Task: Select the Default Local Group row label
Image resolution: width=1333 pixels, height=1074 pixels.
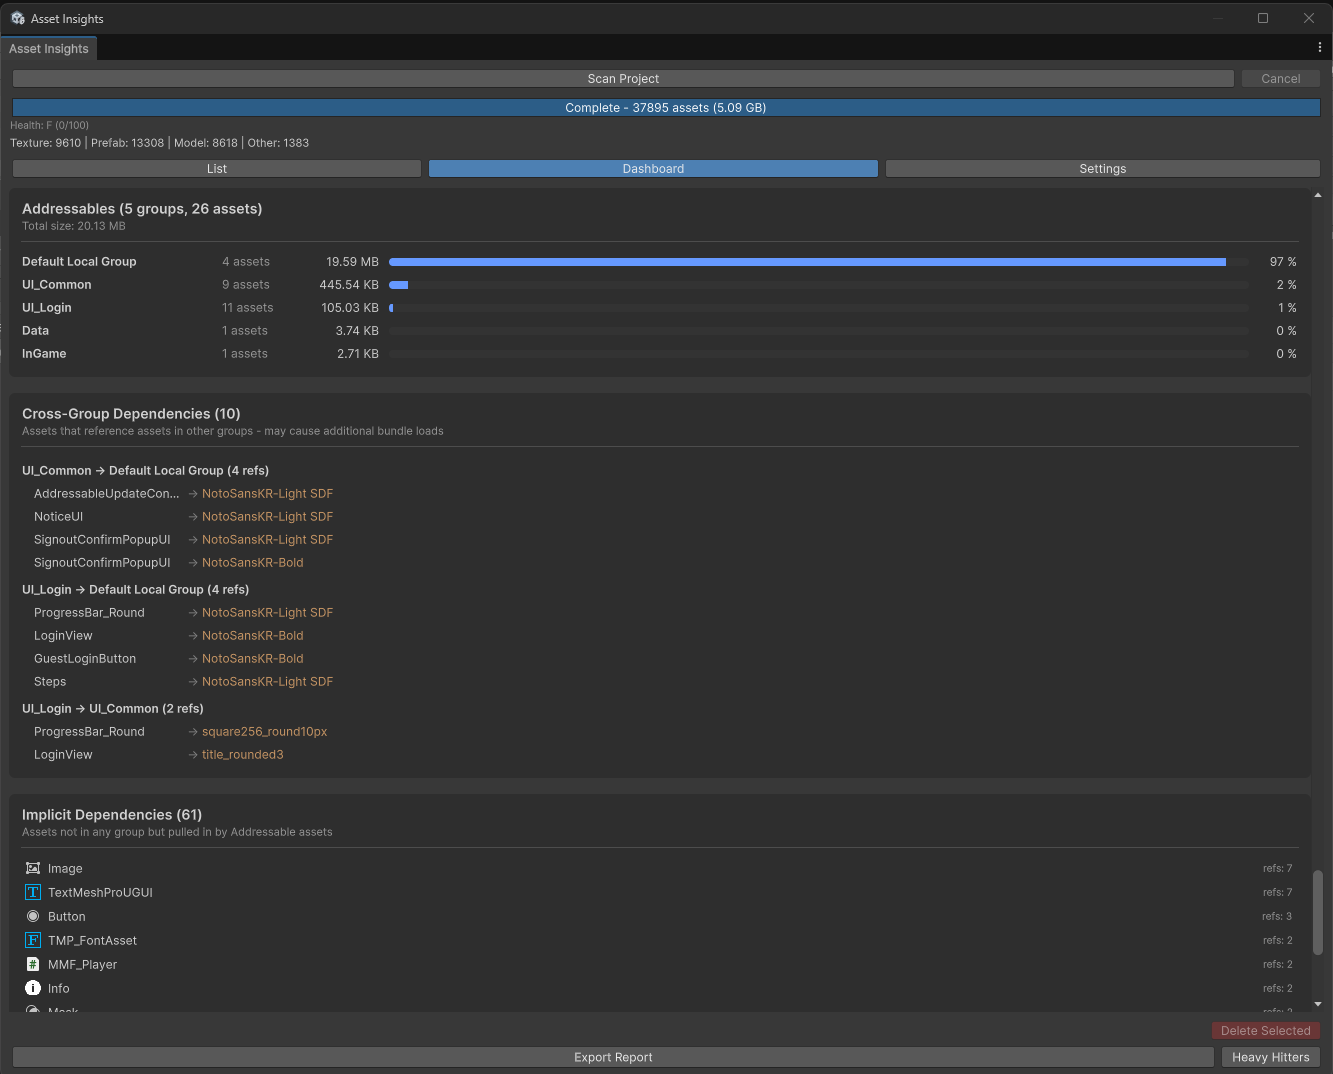Action: pyautogui.click(x=79, y=262)
